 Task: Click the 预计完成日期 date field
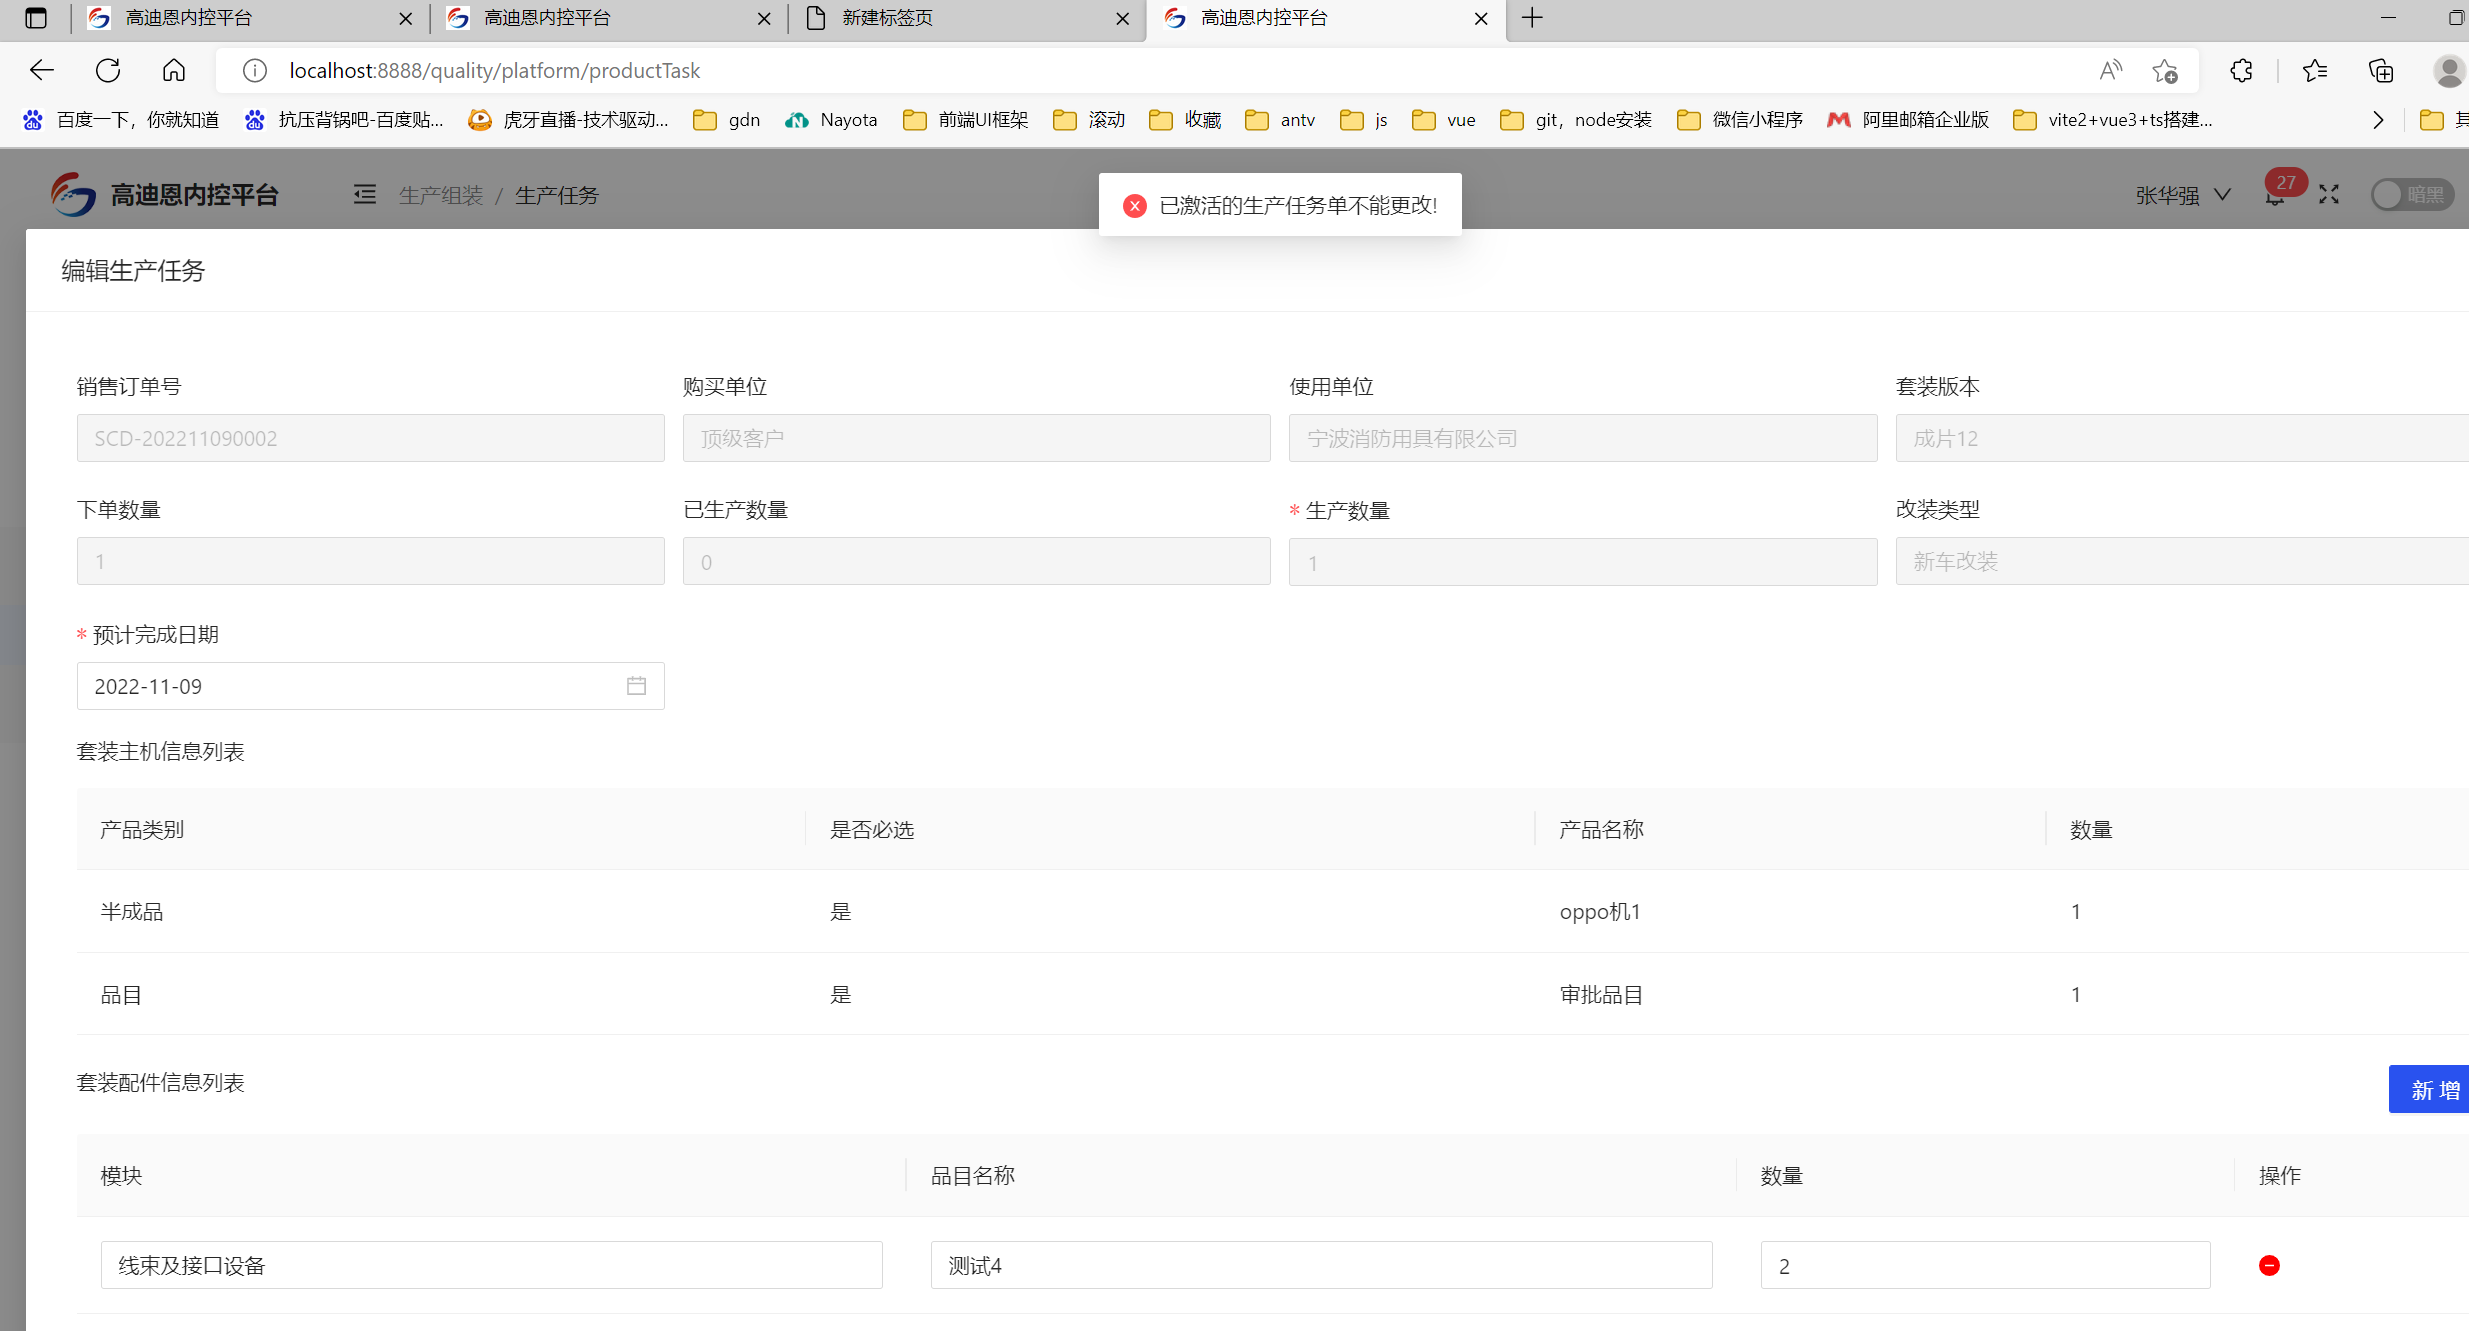point(370,686)
